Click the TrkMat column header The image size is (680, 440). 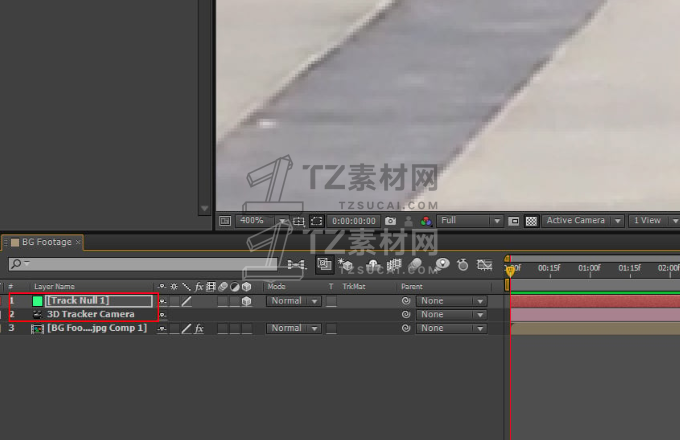click(354, 287)
